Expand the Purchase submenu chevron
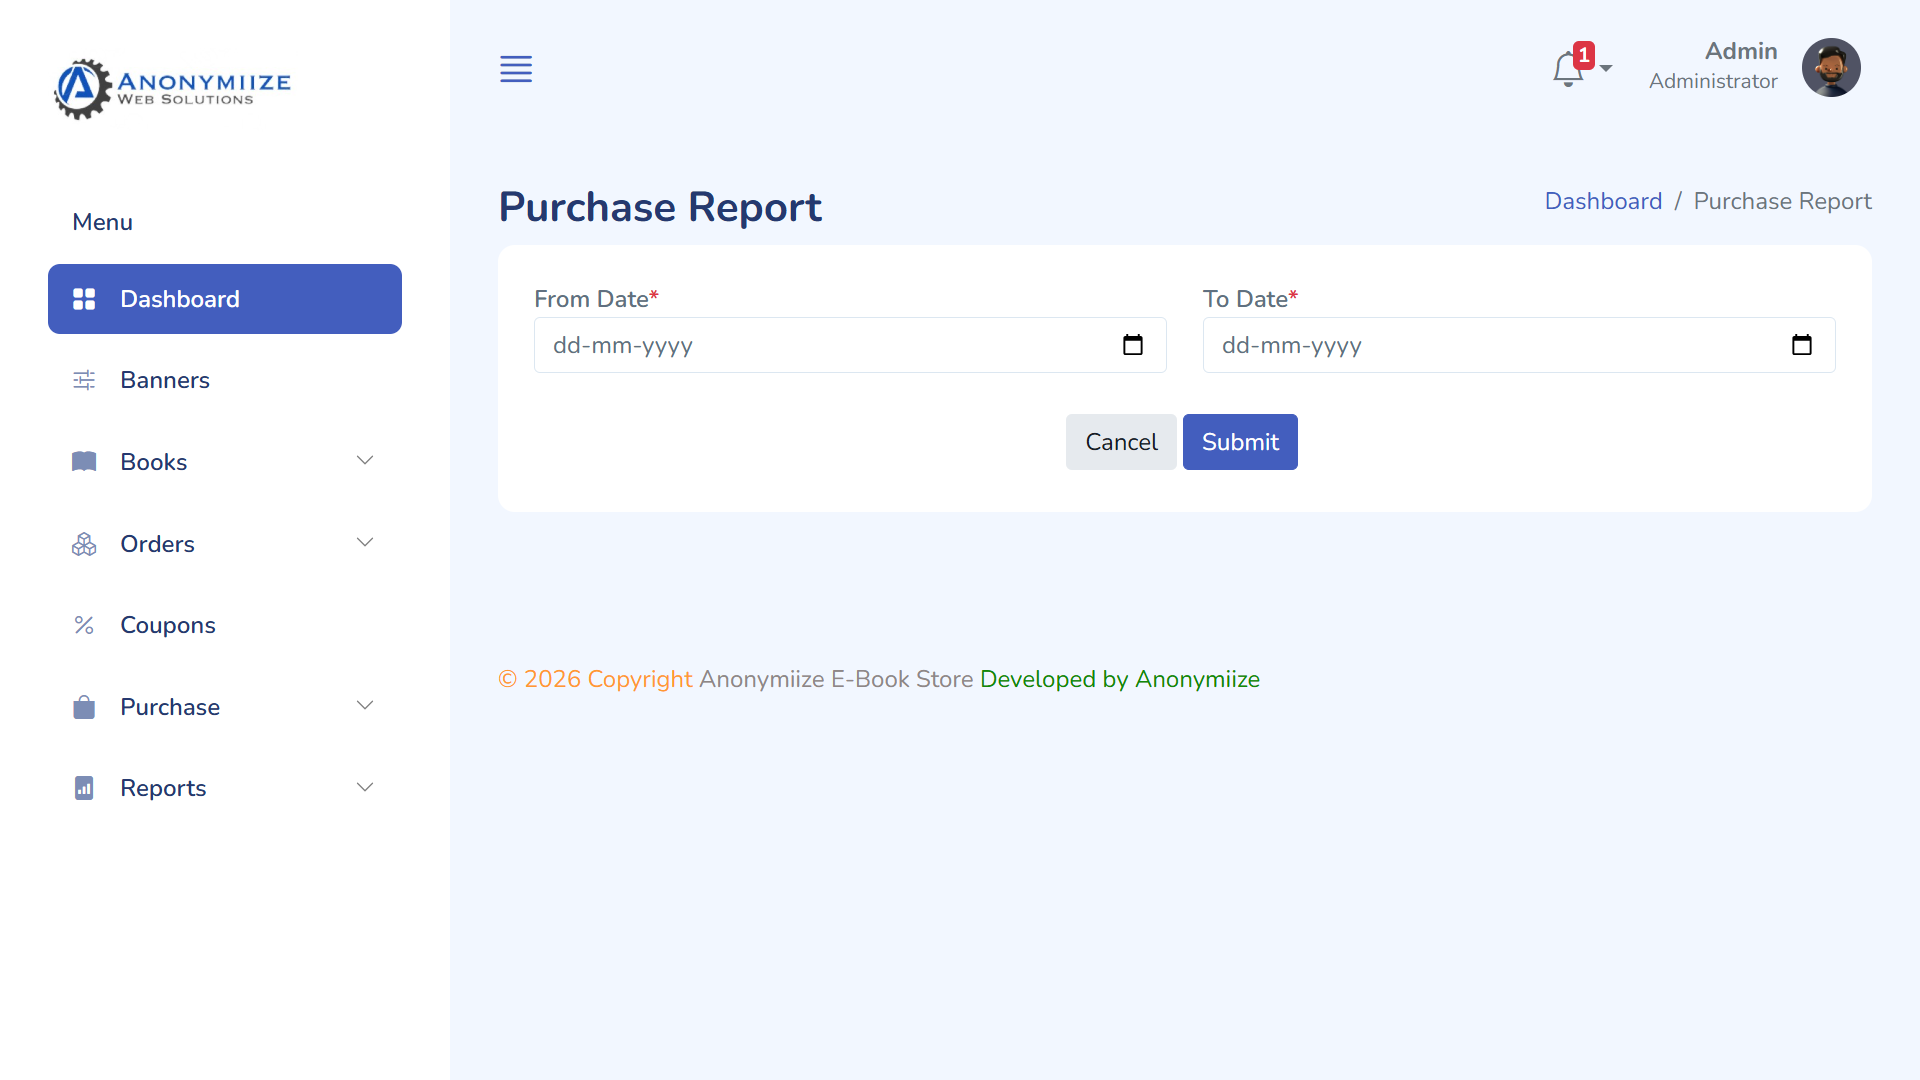Screen dimensions: 1920x1080 [x=365, y=705]
